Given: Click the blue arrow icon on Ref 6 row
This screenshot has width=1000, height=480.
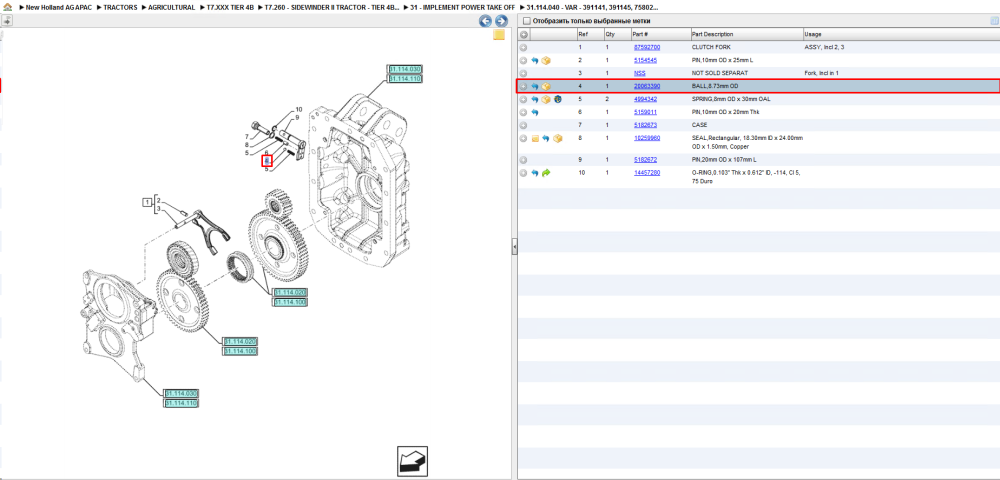Looking at the screenshot, I should pyautogui.click(x=535, y=112).
